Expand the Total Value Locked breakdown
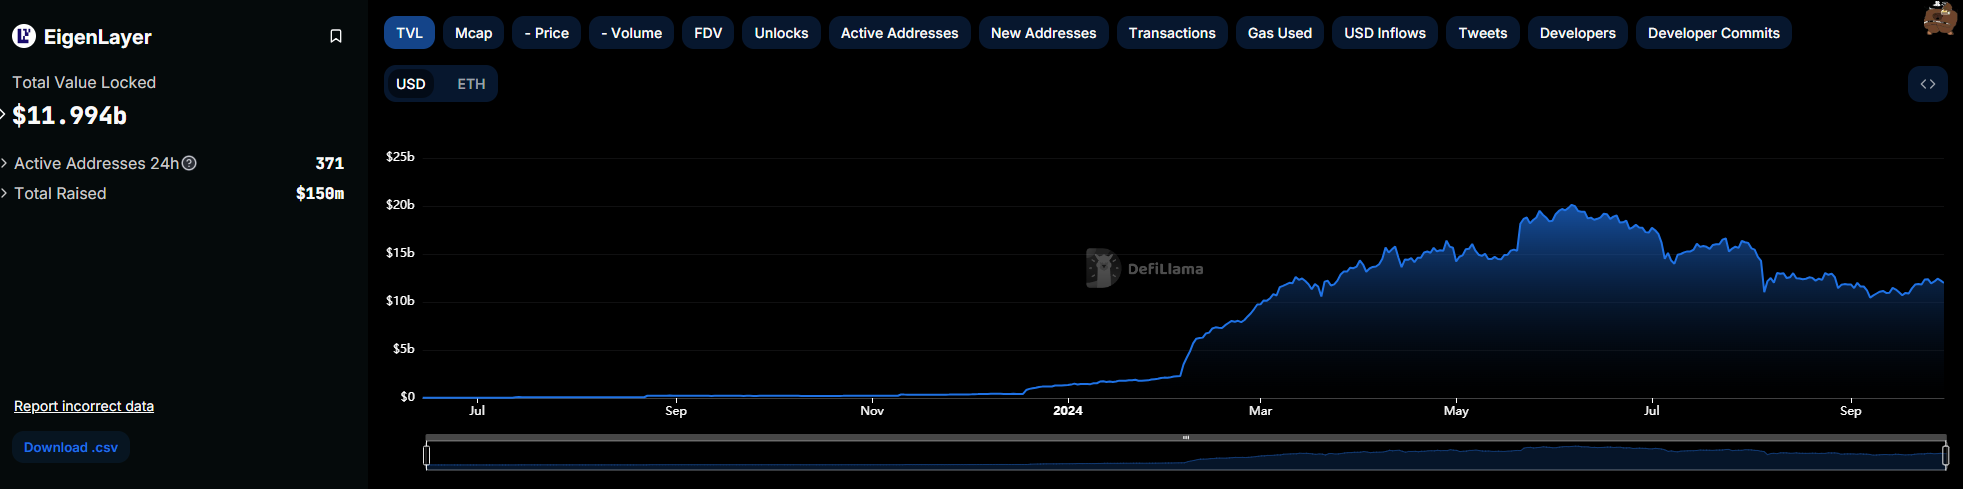The image size is (1963, 489). [3, 114]
